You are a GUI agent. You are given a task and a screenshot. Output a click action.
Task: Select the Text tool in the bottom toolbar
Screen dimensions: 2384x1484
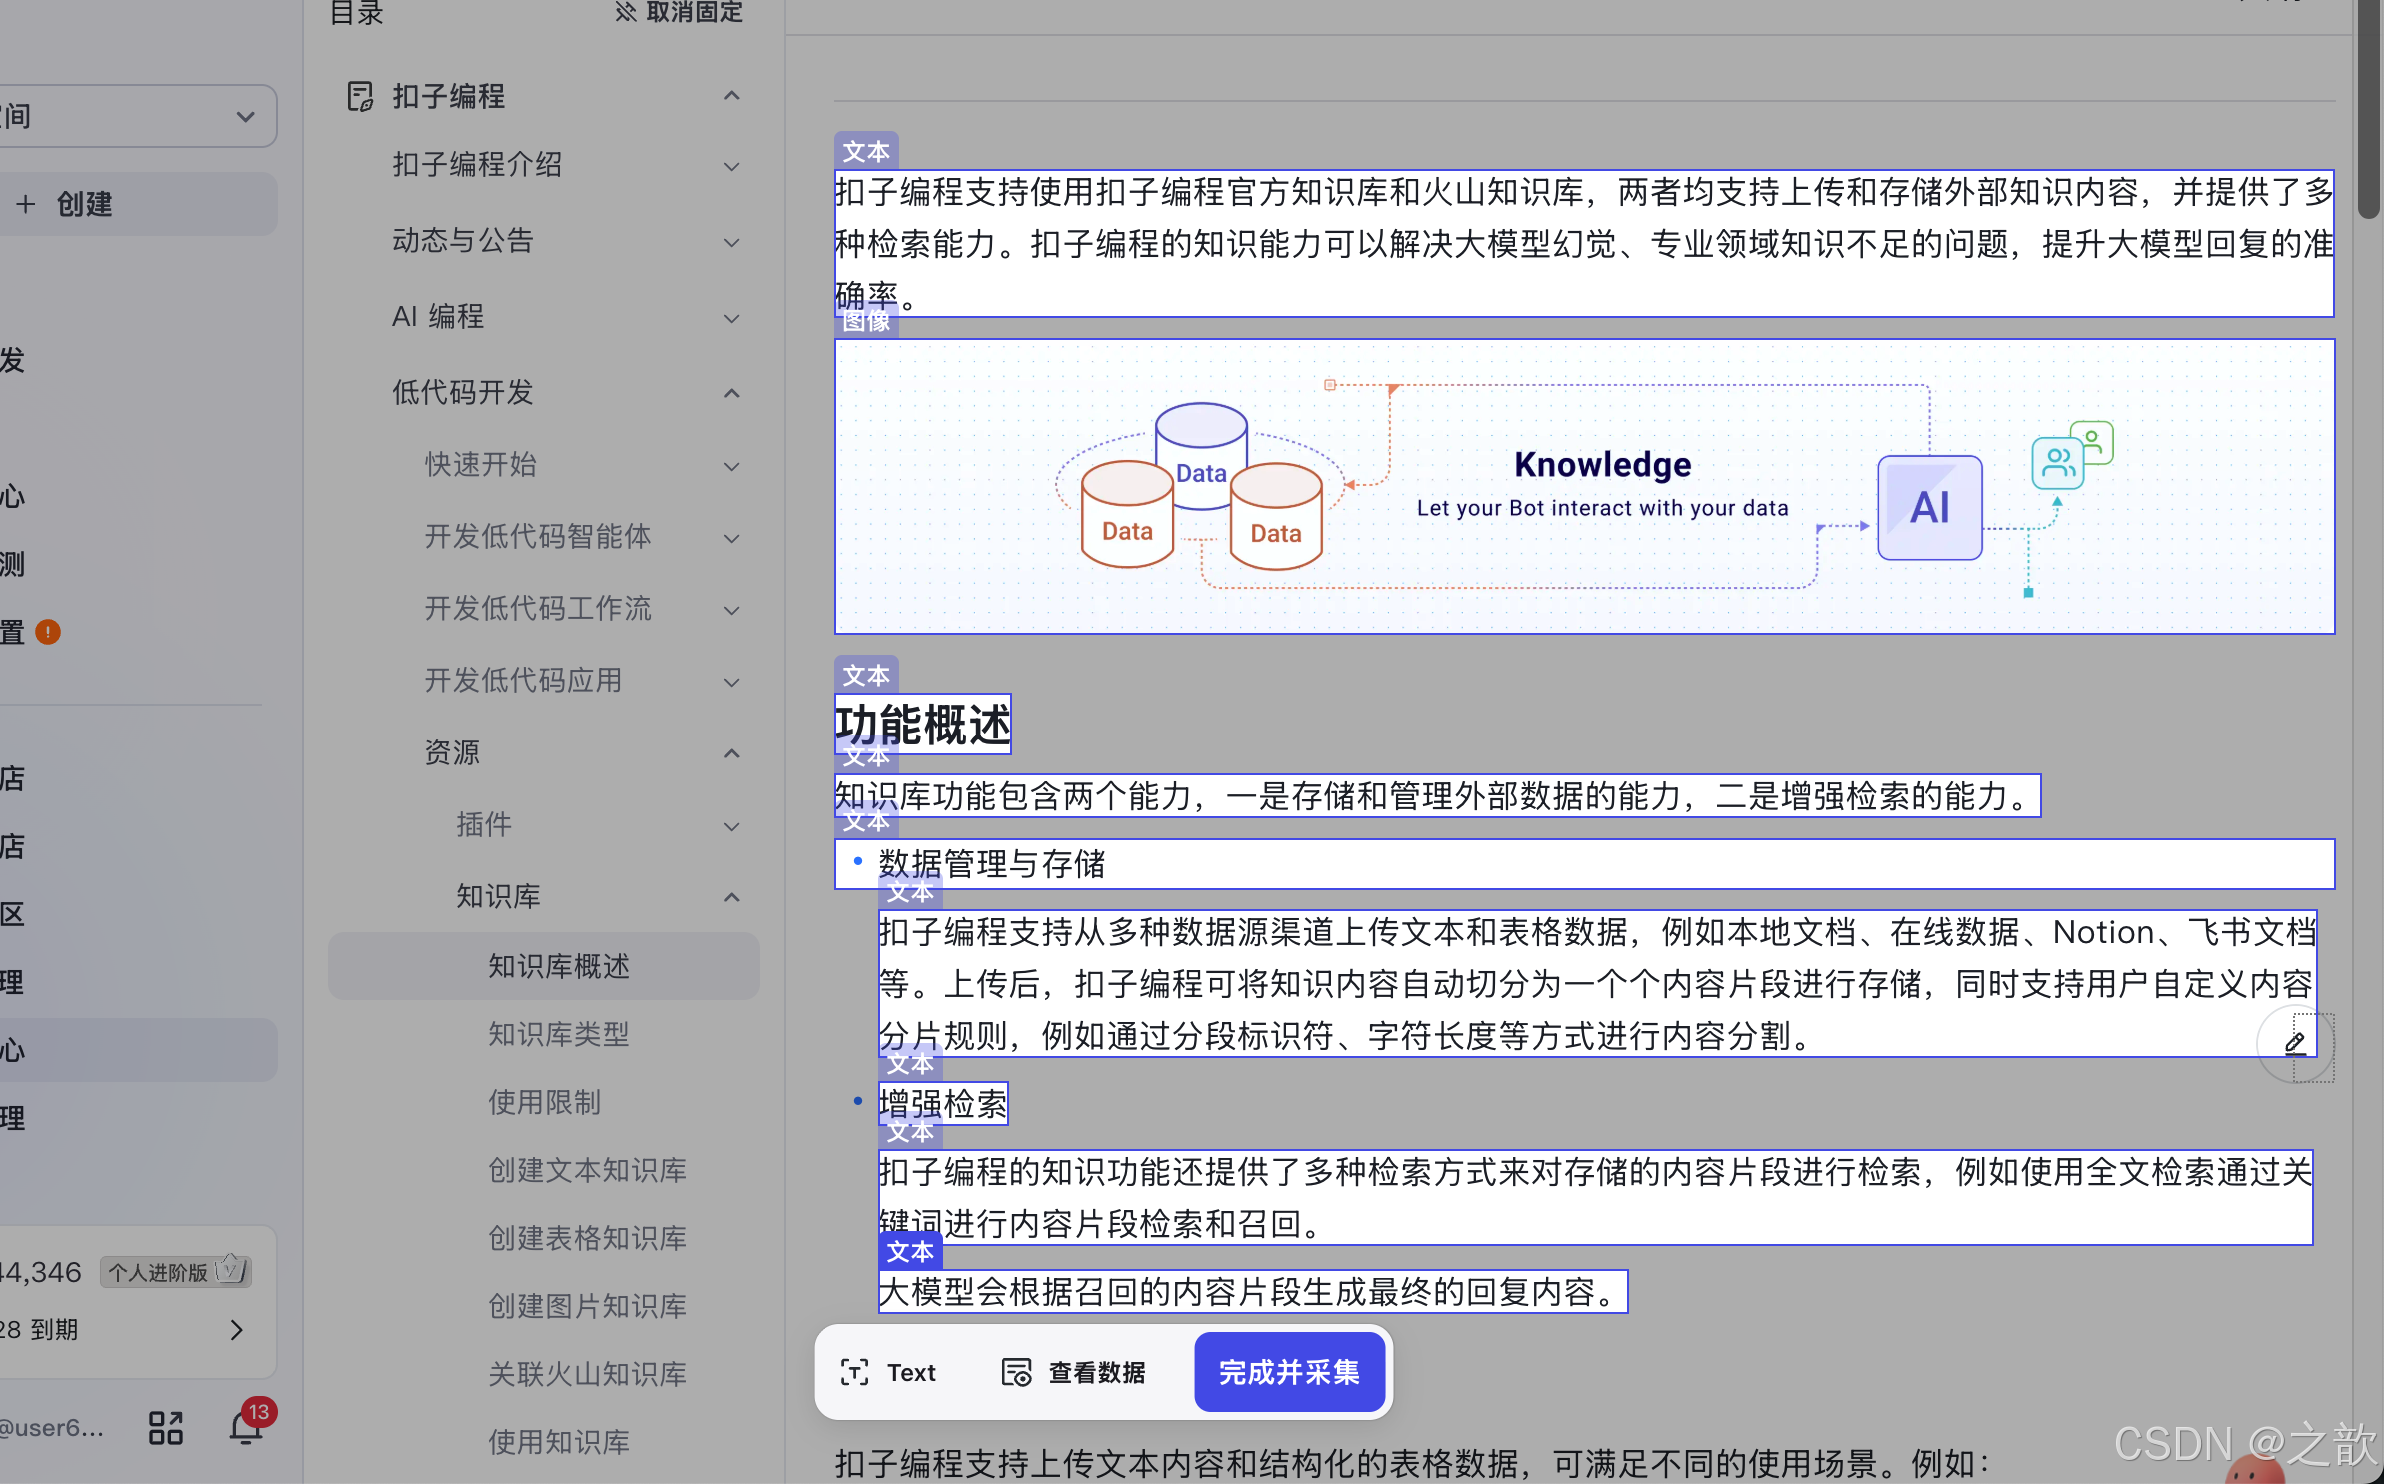point(886,1372)
